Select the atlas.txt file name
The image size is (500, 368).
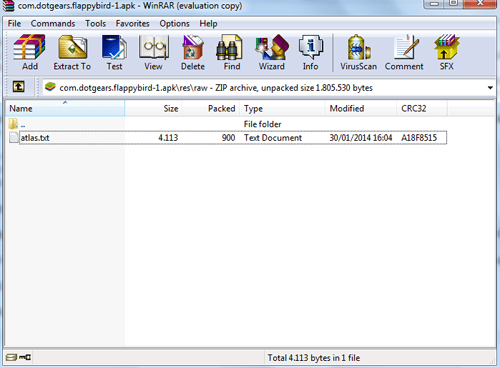coord(35,138)
